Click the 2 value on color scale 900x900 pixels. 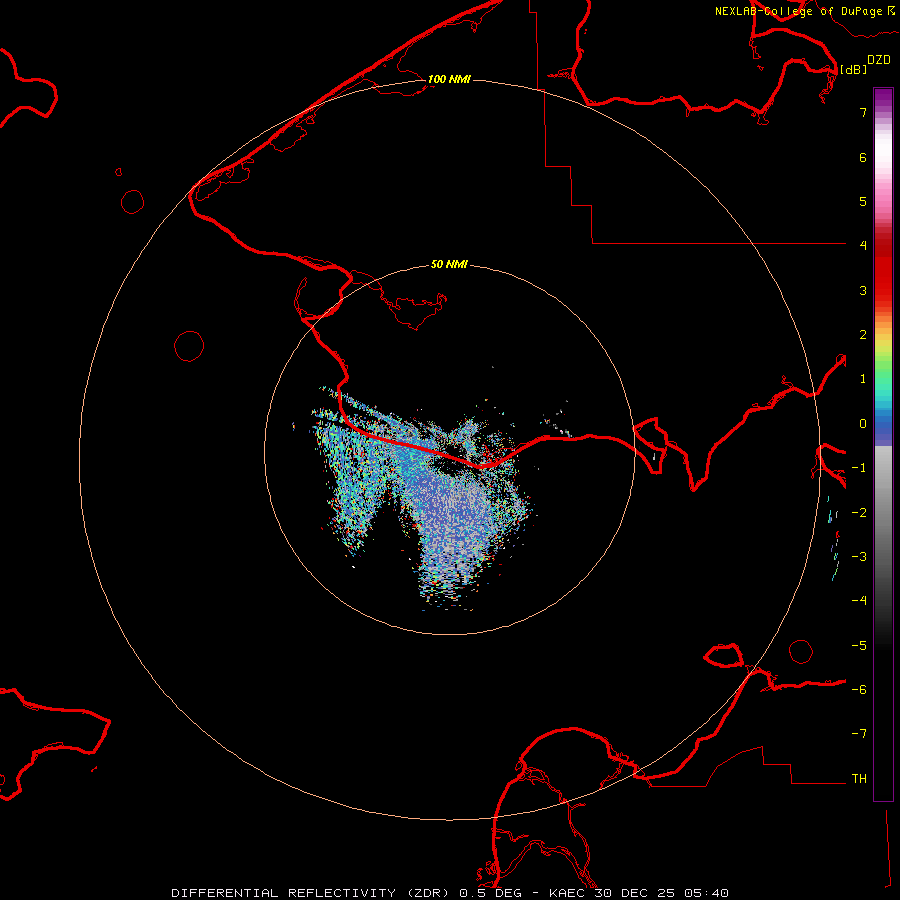tap(863, 335)
